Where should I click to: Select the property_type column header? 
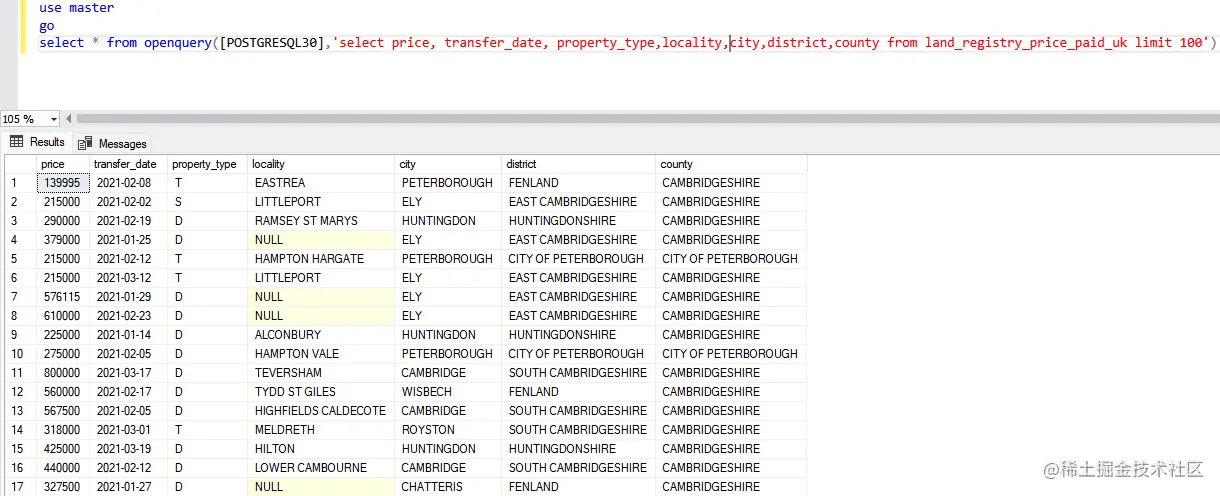[x=207, y=164]
